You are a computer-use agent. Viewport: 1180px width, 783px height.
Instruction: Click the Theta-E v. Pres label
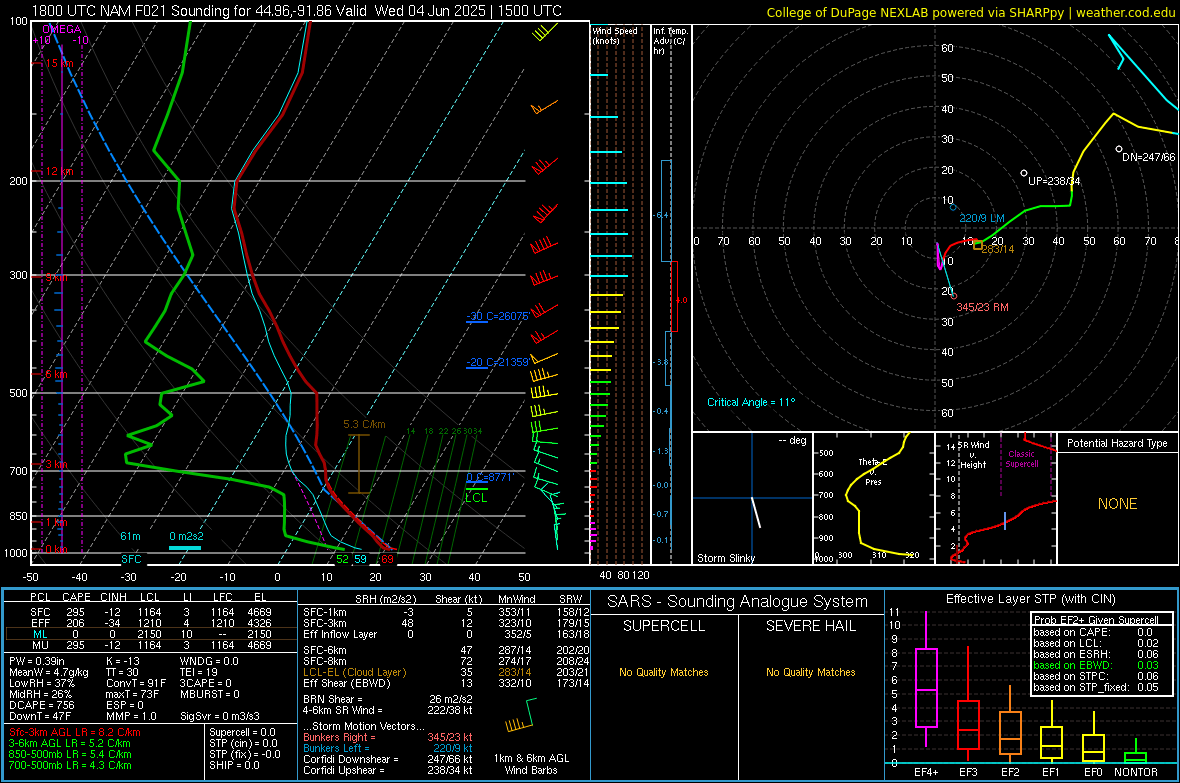pos(873,472)
